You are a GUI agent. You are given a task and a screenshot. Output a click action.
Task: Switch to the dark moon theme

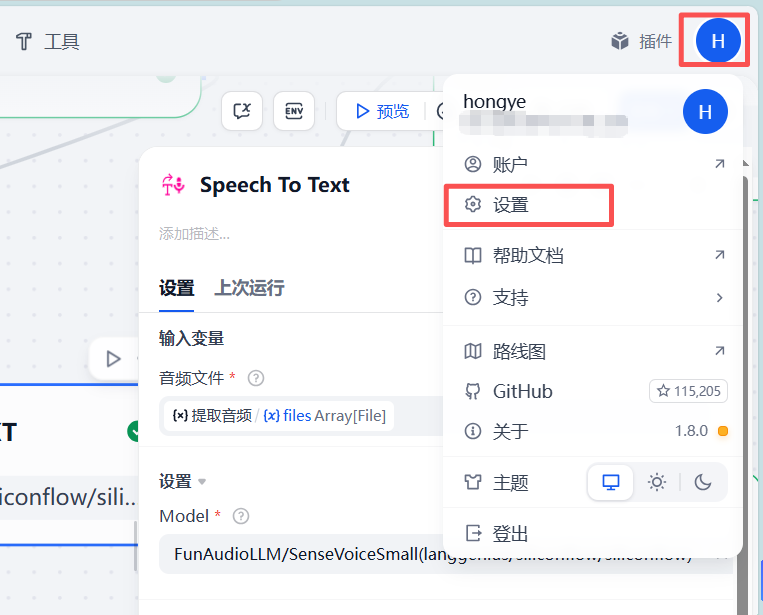point(703,483)
